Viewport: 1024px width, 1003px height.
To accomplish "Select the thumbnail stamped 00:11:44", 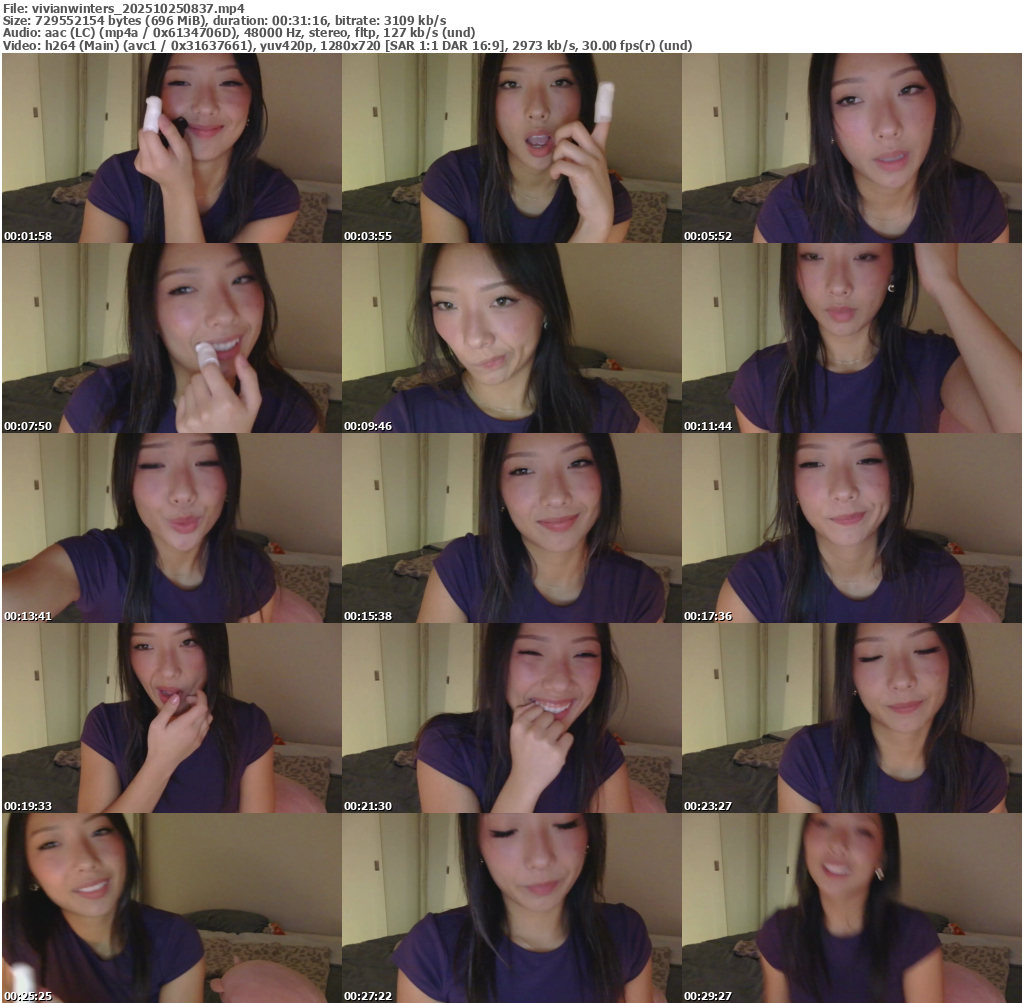I will [x=852, y=338].
